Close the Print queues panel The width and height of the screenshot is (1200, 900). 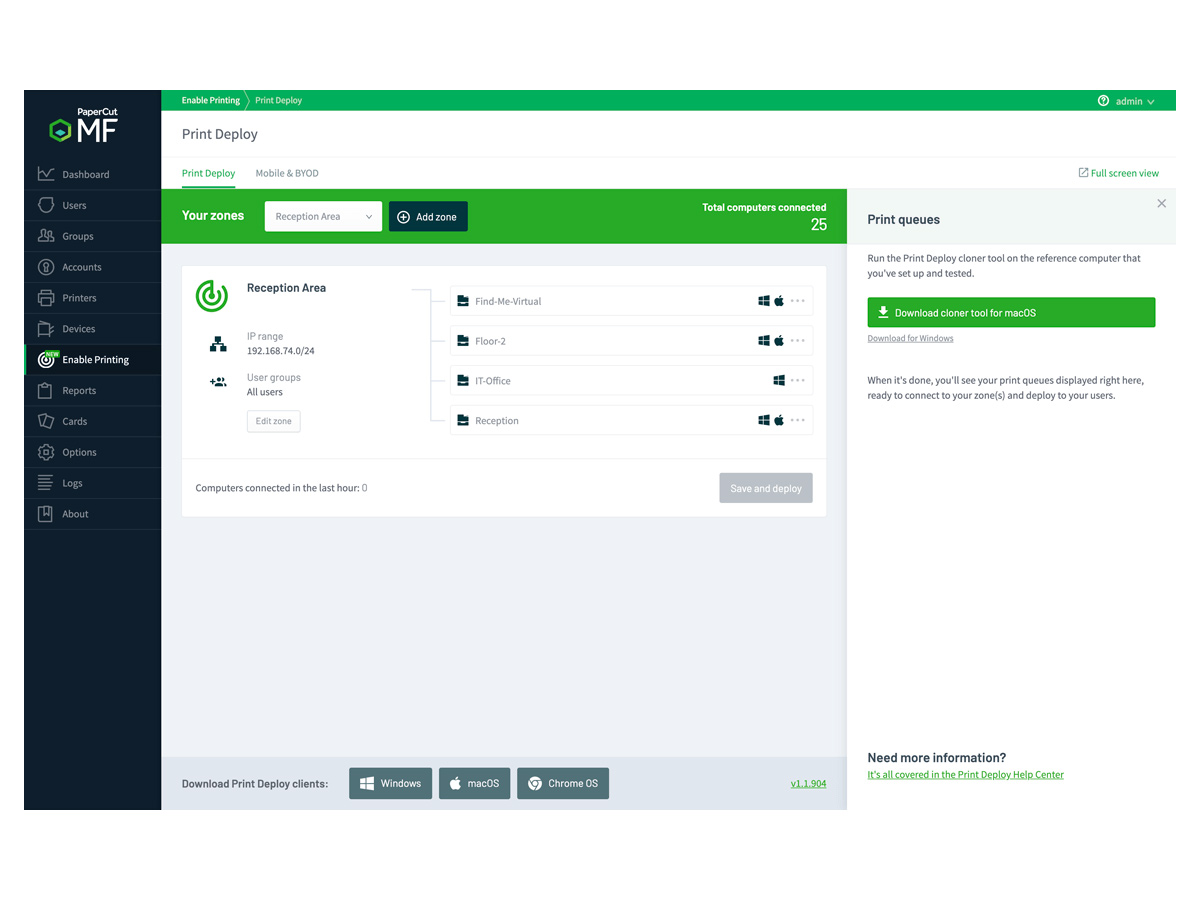click(x=1161, y=204)
